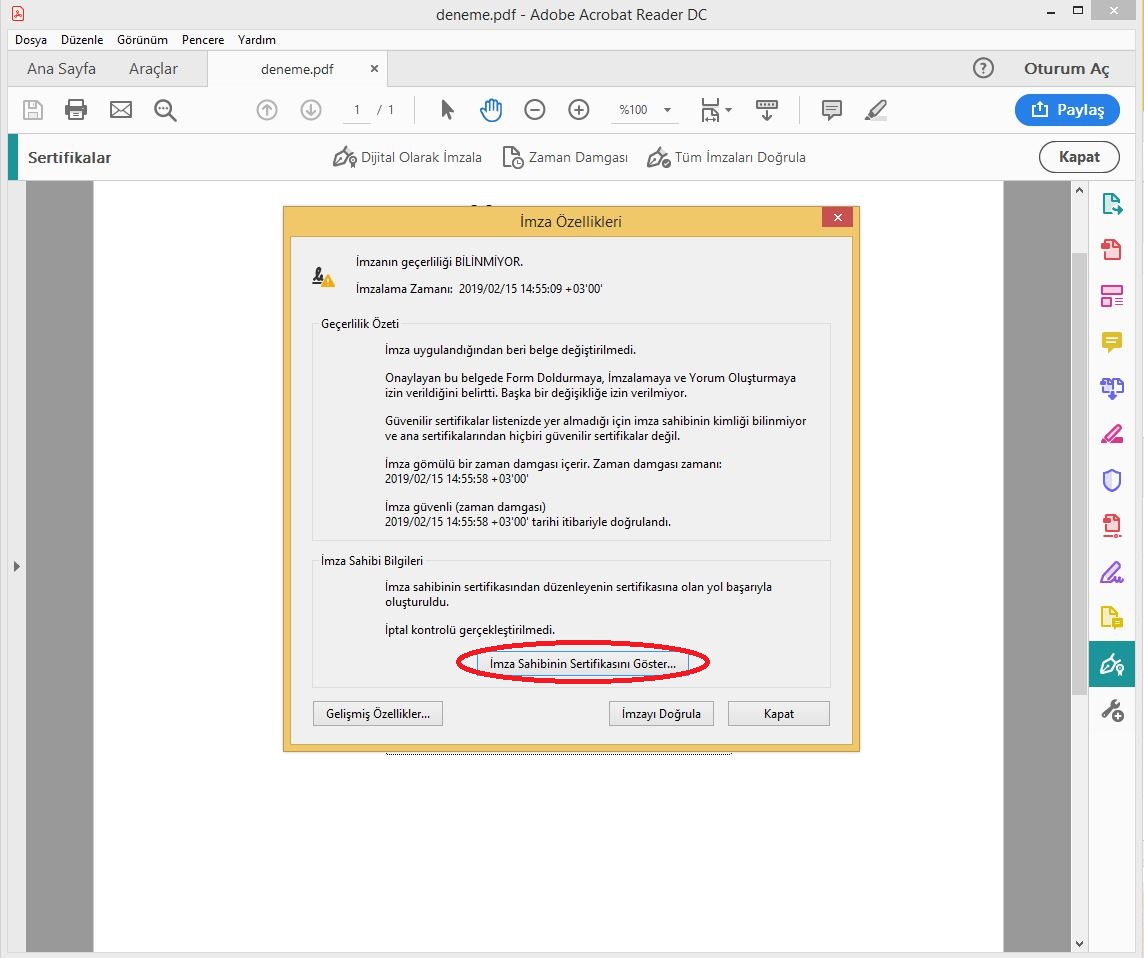Select the highlight pen tool in toolbar
Image resolution: width=1144 pixels, height=958 pixels.
[876, 110]
